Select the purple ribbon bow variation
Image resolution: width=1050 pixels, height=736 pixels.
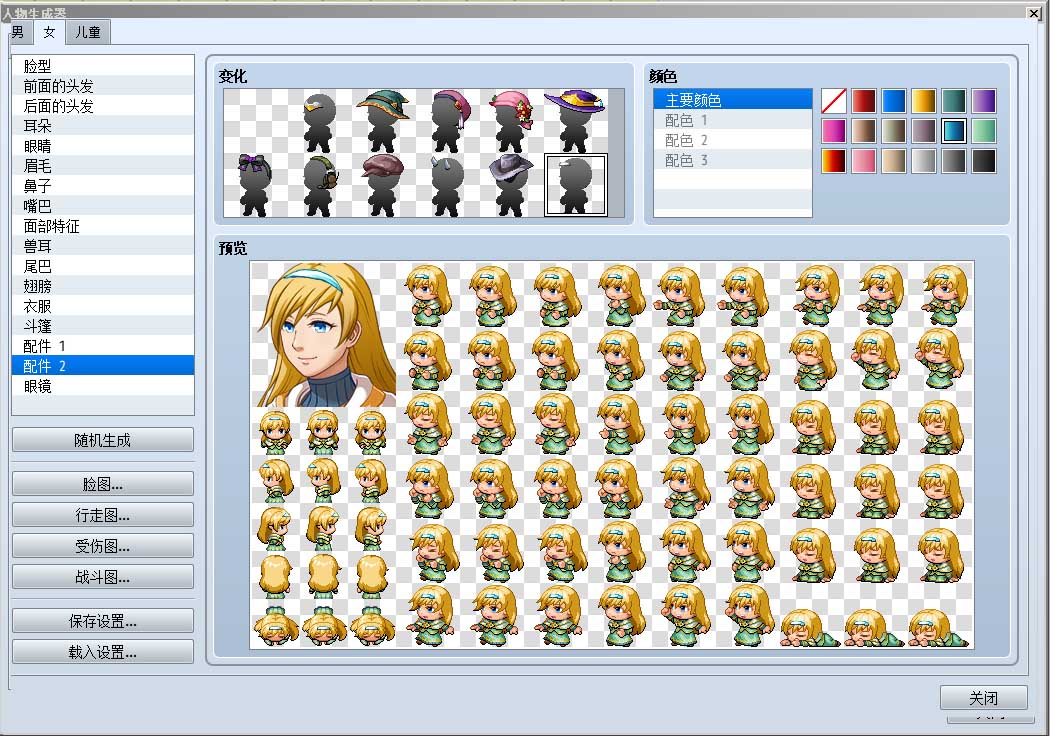coord(255,185)
